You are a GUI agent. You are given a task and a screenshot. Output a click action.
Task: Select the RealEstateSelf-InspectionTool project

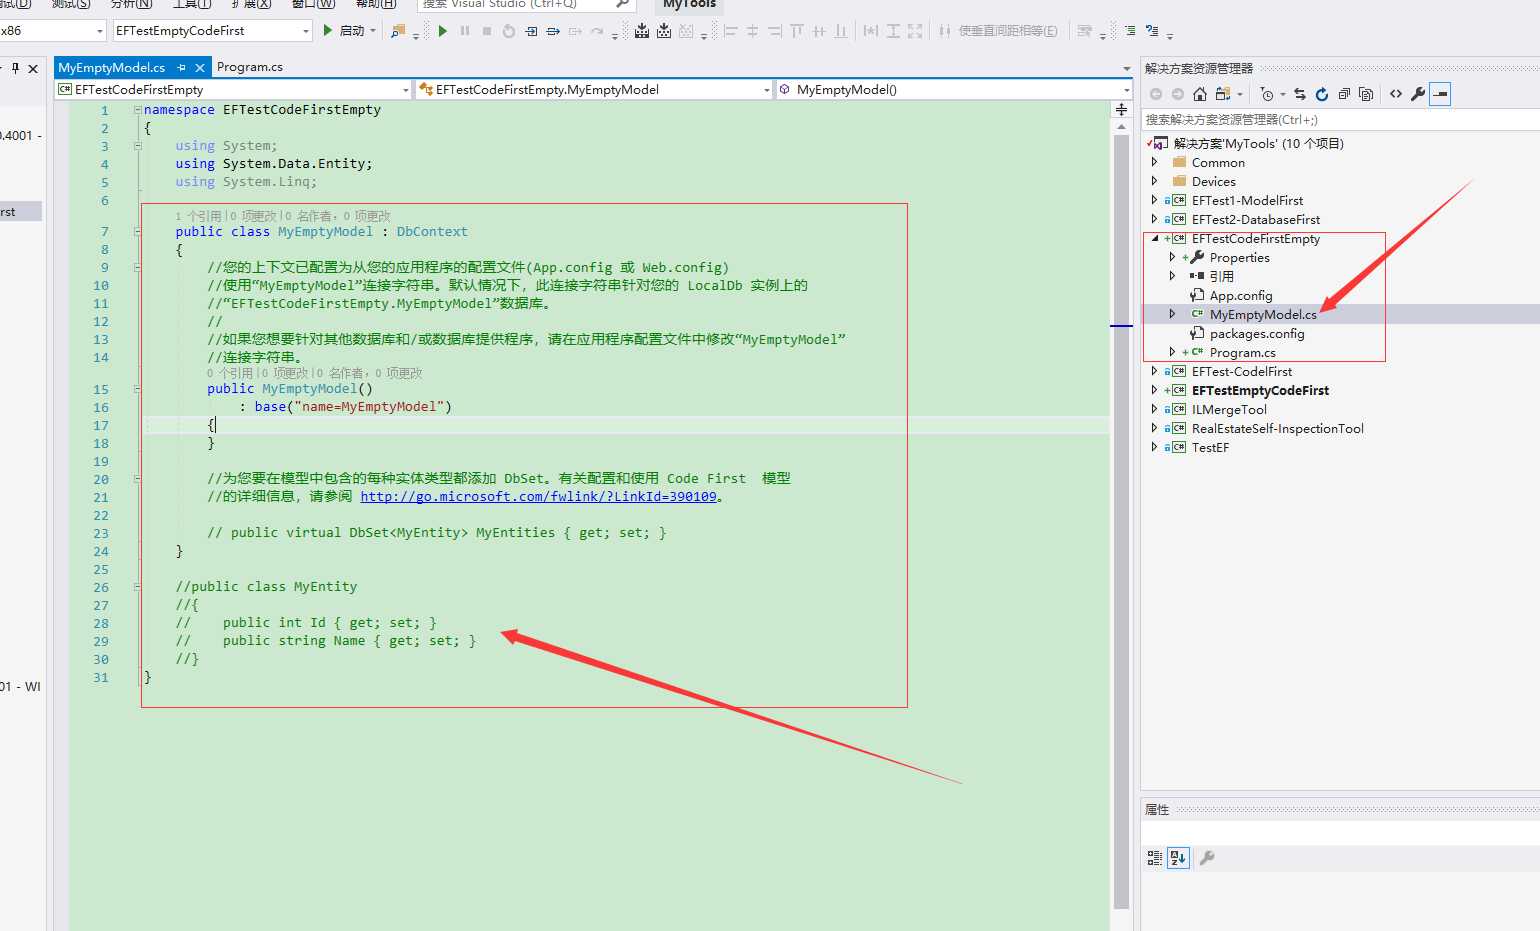[x=1277, y=428]
